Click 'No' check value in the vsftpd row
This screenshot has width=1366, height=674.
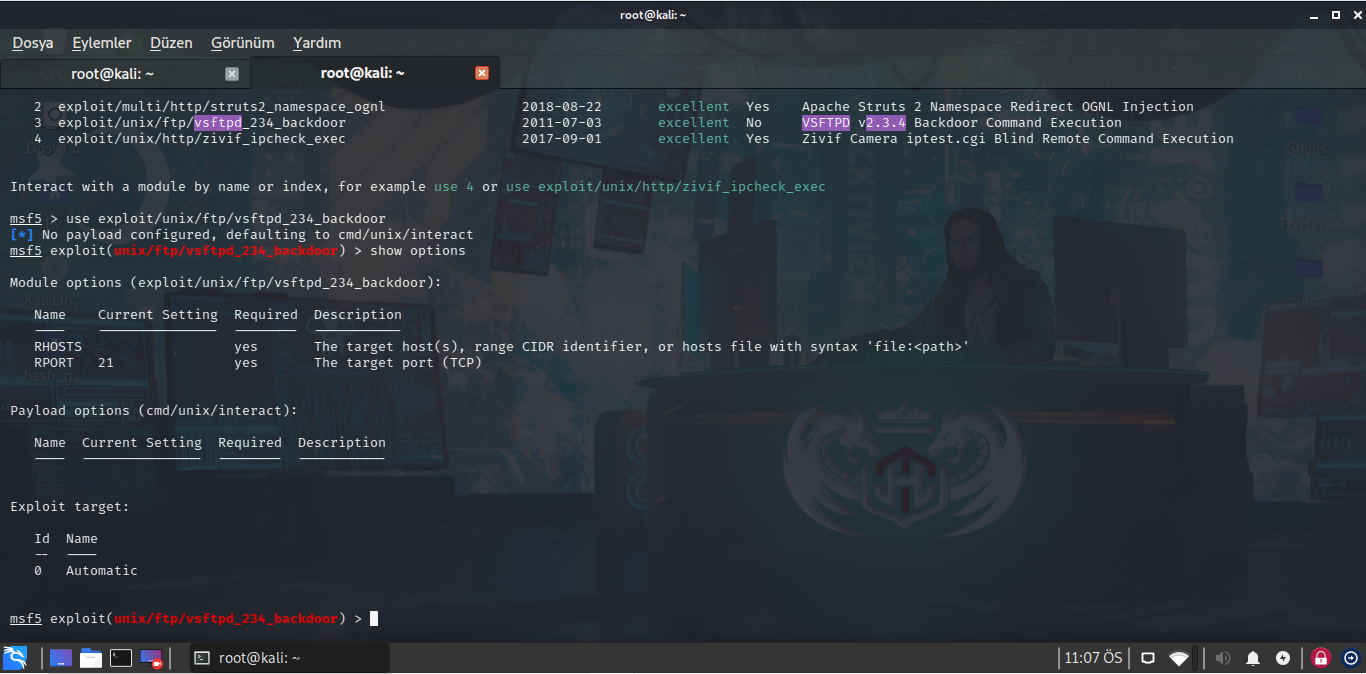point(754,123)
